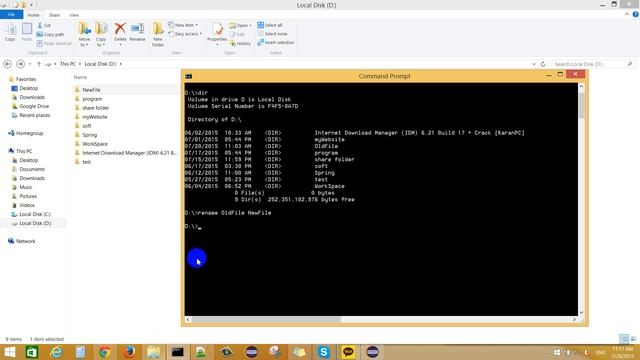The image size is (640, 360).
Task: Click the Copy icon in the ribbon
Action: tap(10, 32)
